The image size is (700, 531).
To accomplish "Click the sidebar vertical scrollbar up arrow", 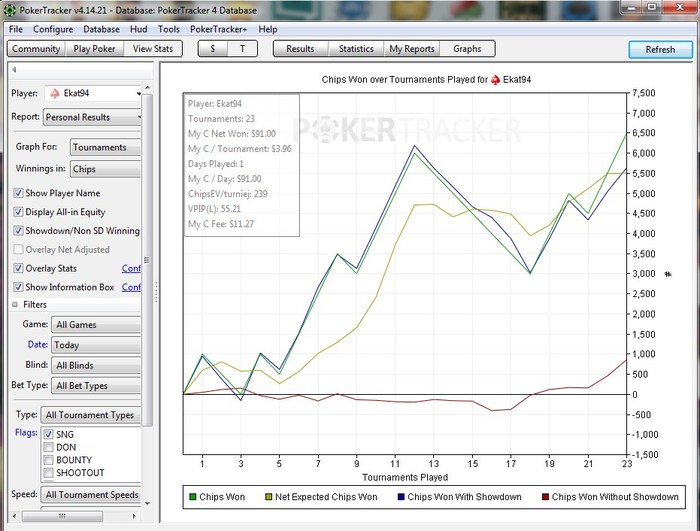I will point(147,88).
